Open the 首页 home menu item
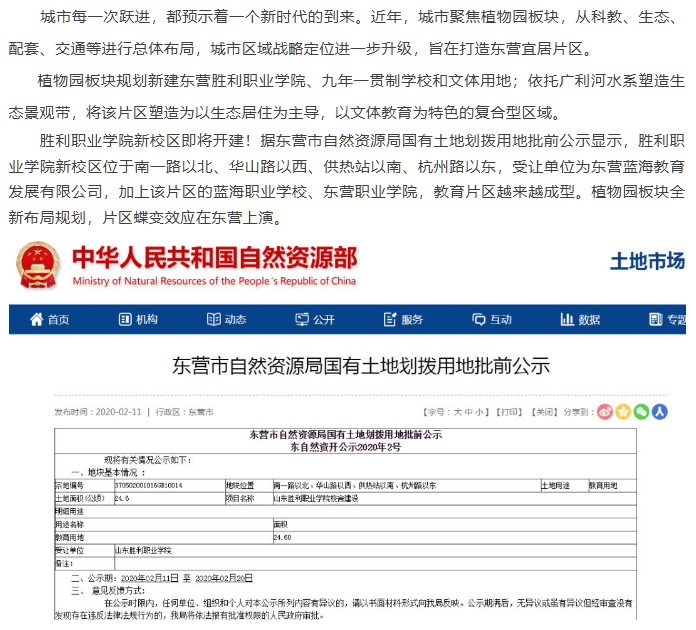Screen dimensions: 696x630 click(49, 319)
